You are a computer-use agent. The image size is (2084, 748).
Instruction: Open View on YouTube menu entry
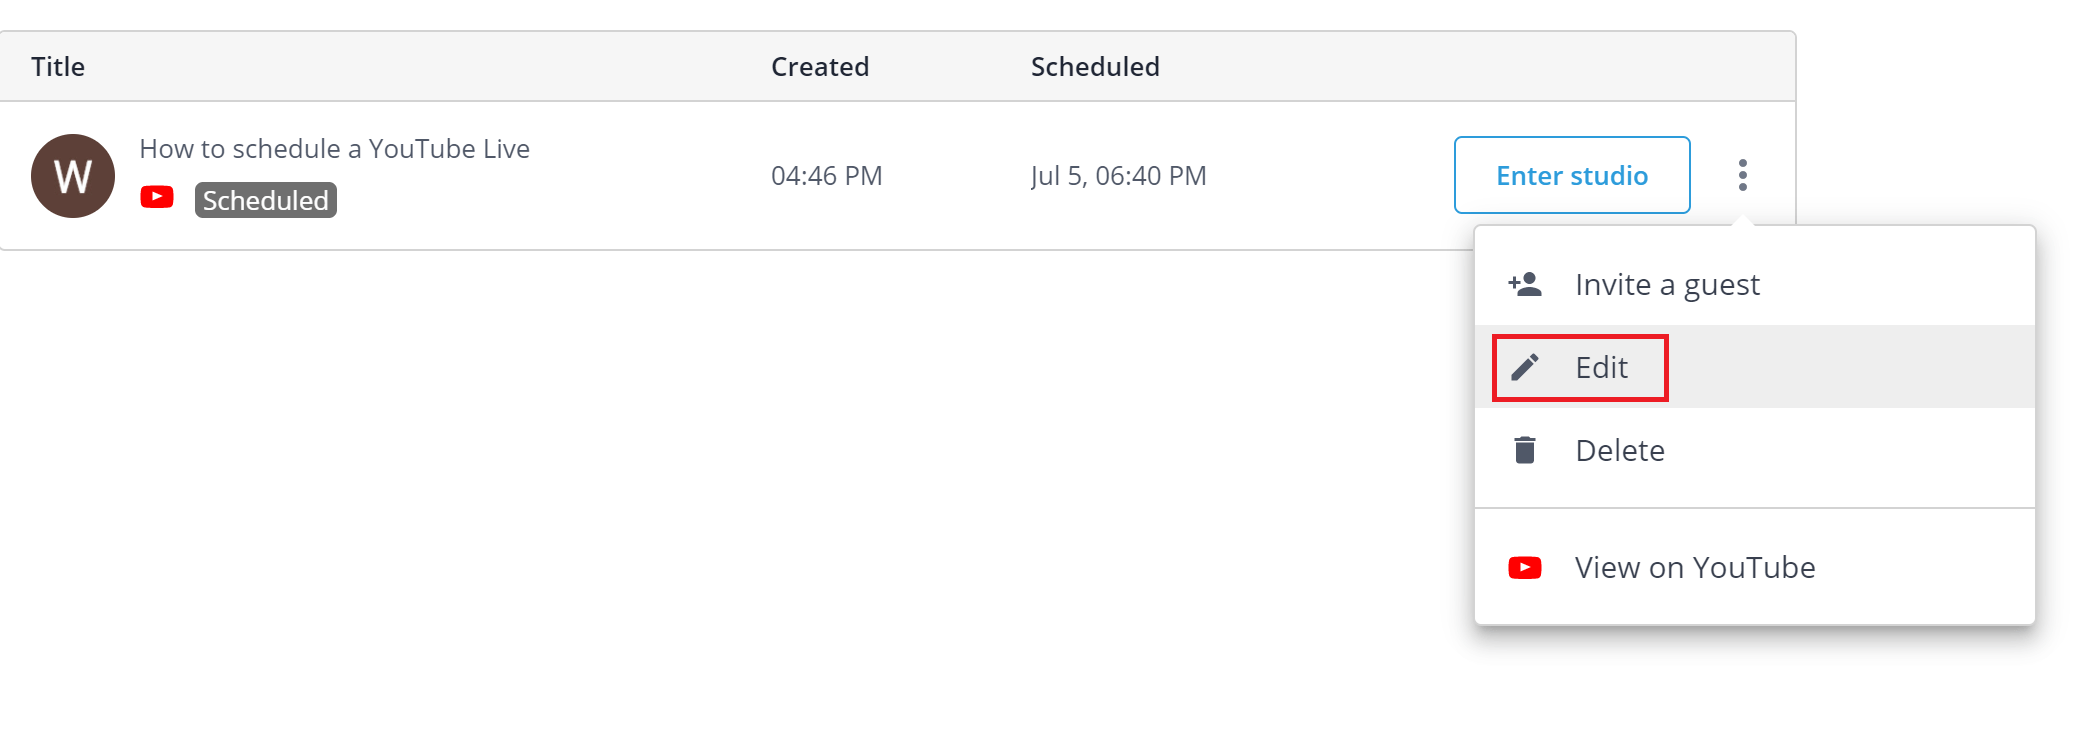tap(1694, 568)
